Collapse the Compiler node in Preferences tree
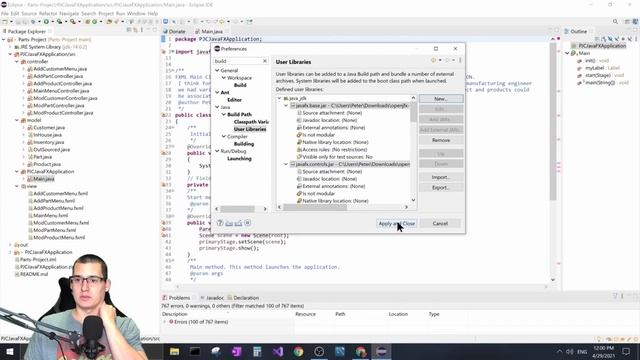This screenshot has height=360, width=640. tap(224, 136)
